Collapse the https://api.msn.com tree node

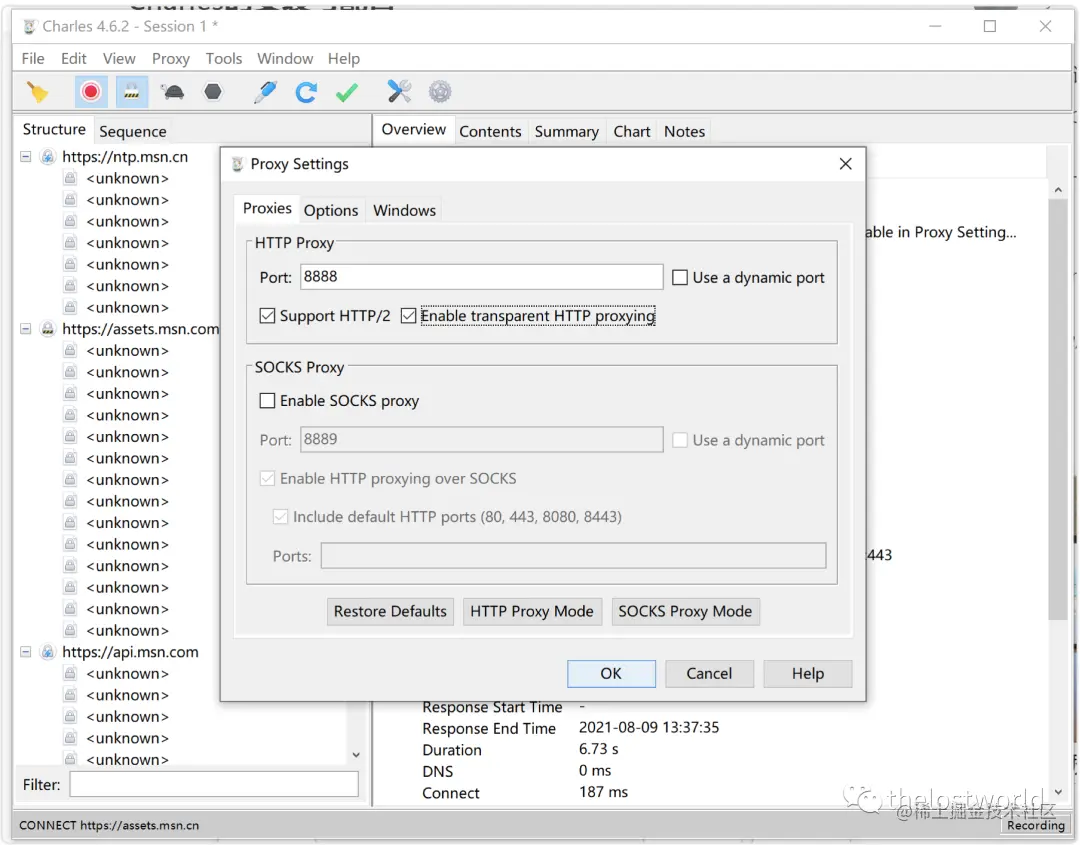25,652
